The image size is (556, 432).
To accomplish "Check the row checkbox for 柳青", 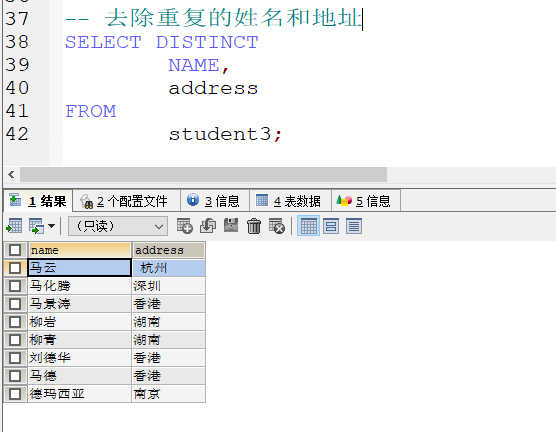I will [x=15, y=340].
